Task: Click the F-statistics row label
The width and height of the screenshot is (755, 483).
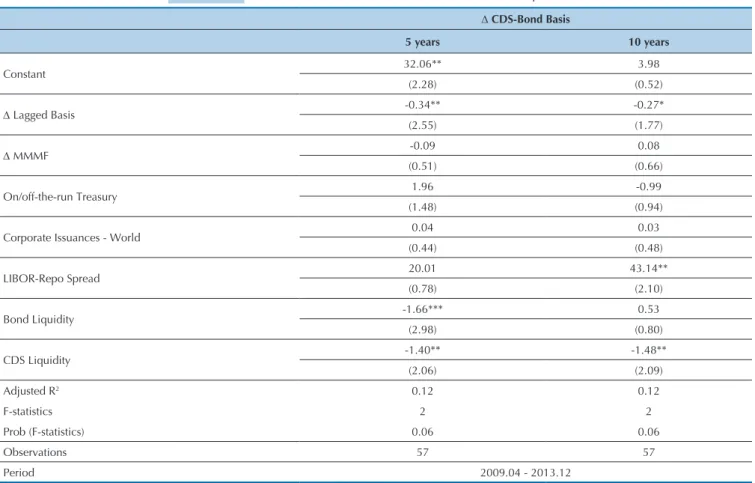Action: (x=27, y=412)
